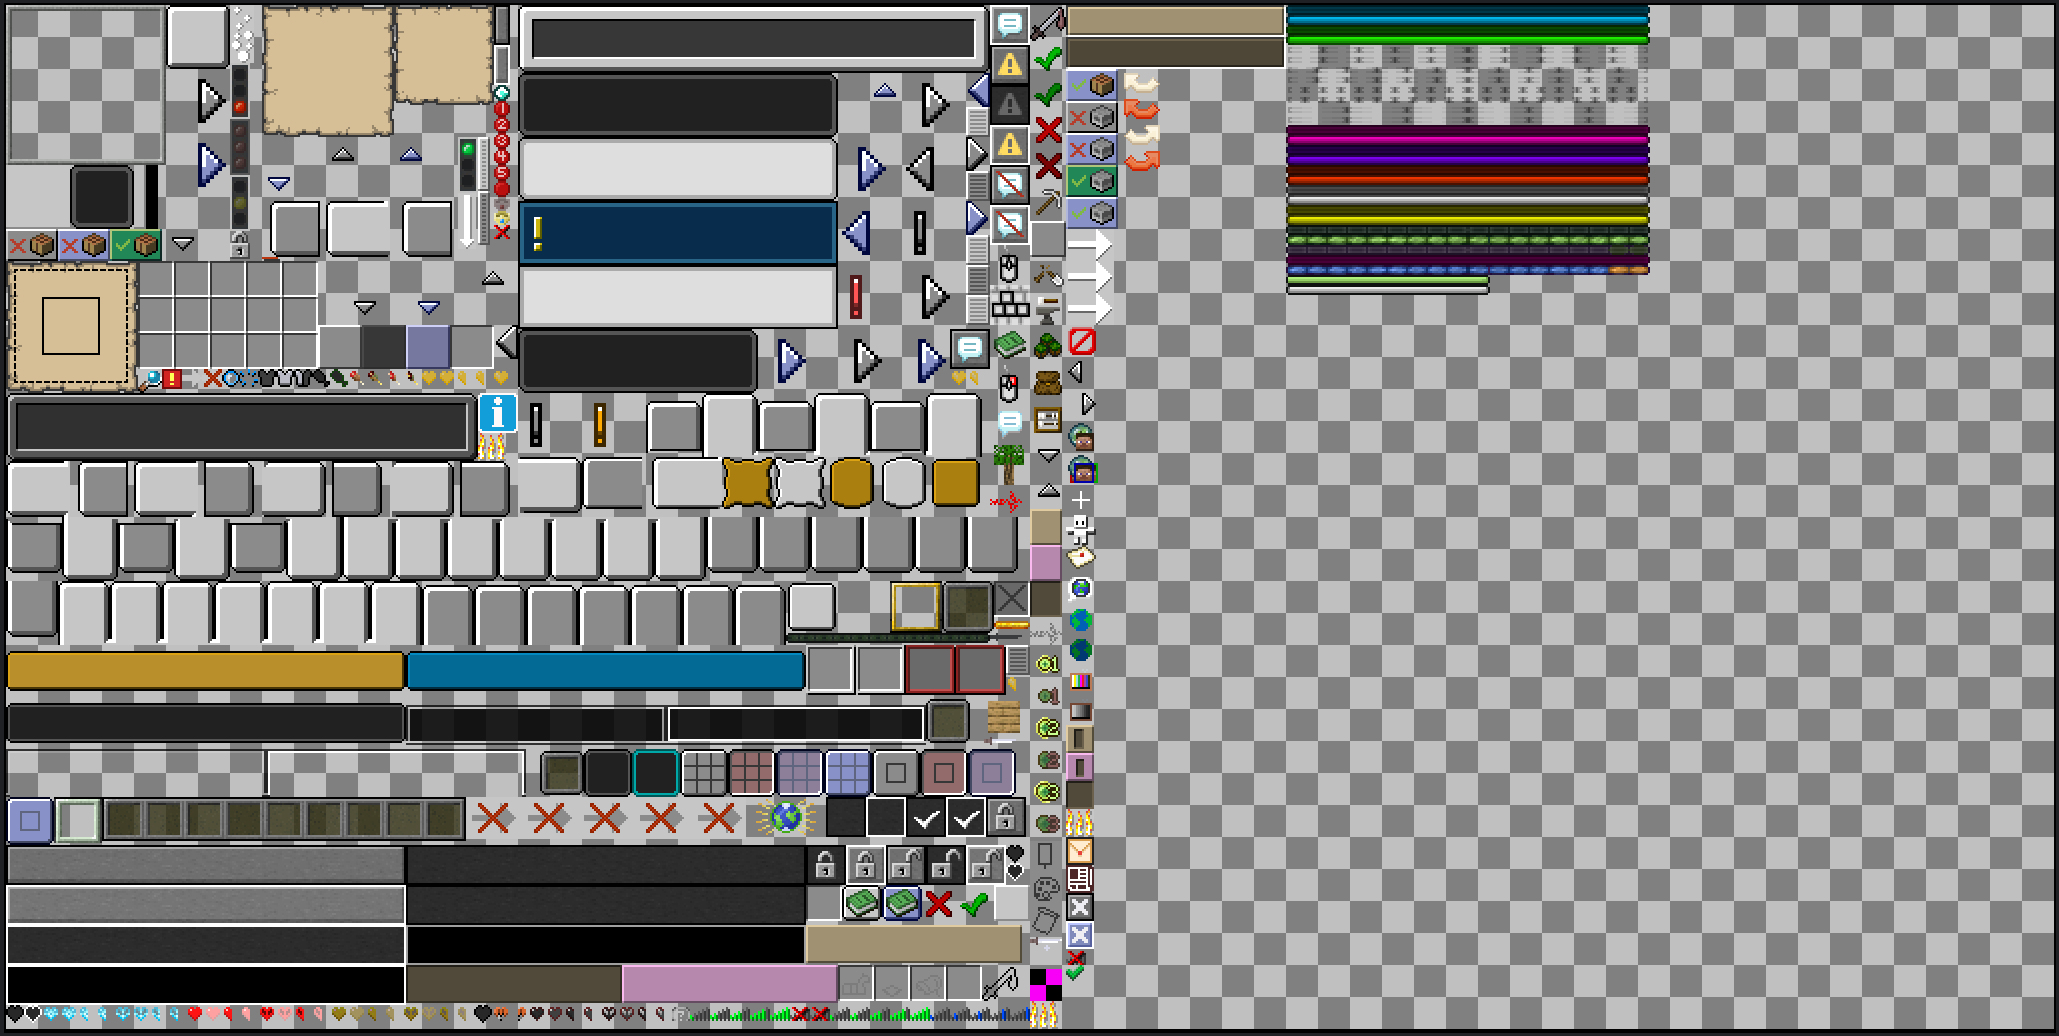Screen dimensions: 2059x1036
Task: Click the greyed-out warning triangle icon
Action: 1010,105
